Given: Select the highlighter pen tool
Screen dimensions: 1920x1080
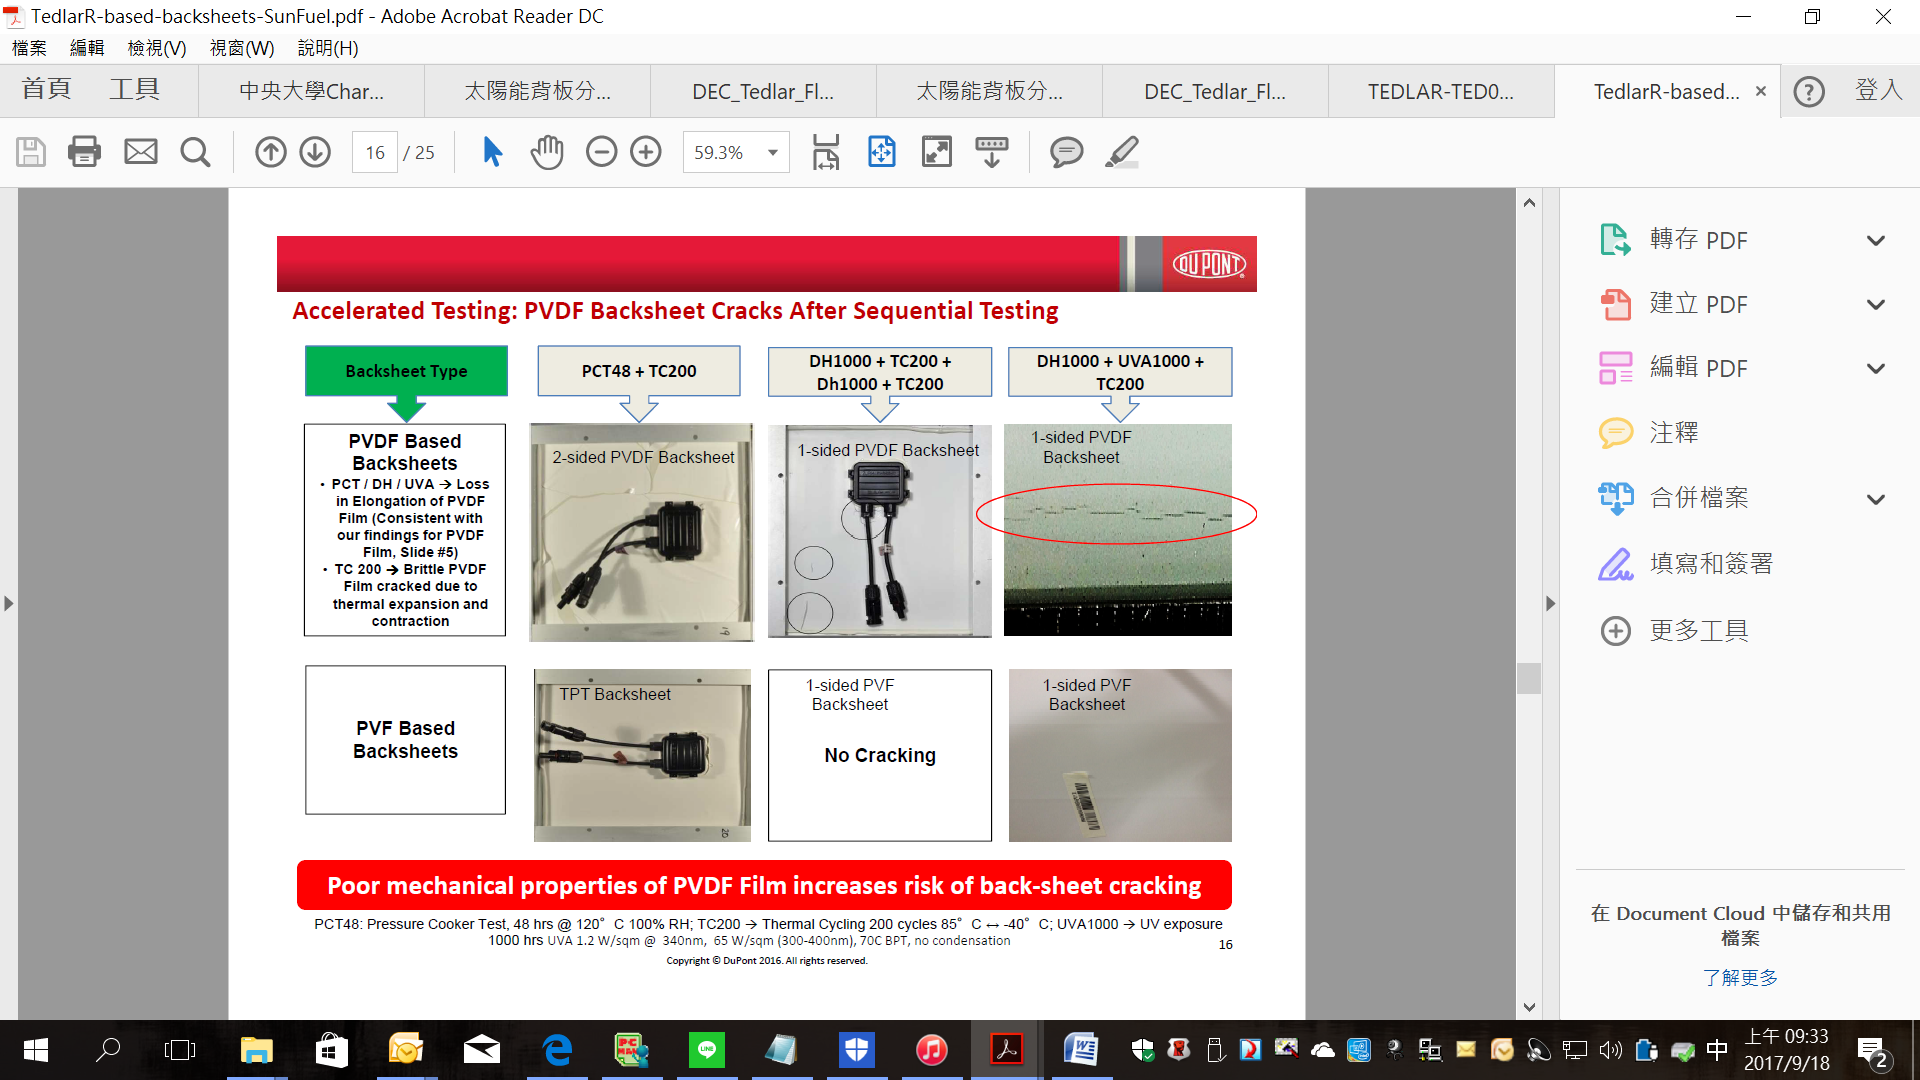Looking at the screenshot, I should click(x=1122, y=152).
